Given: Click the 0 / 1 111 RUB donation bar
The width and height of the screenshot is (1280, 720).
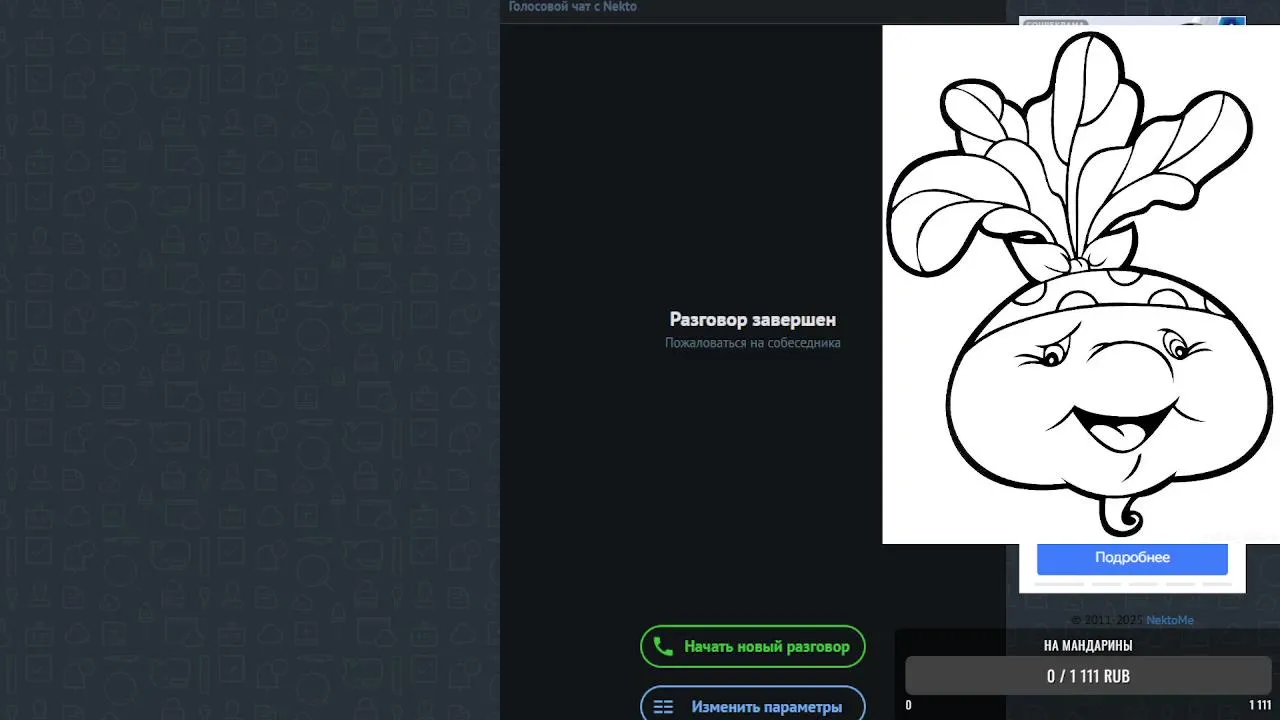Looking at the screenshot, I should [1088, 676].
